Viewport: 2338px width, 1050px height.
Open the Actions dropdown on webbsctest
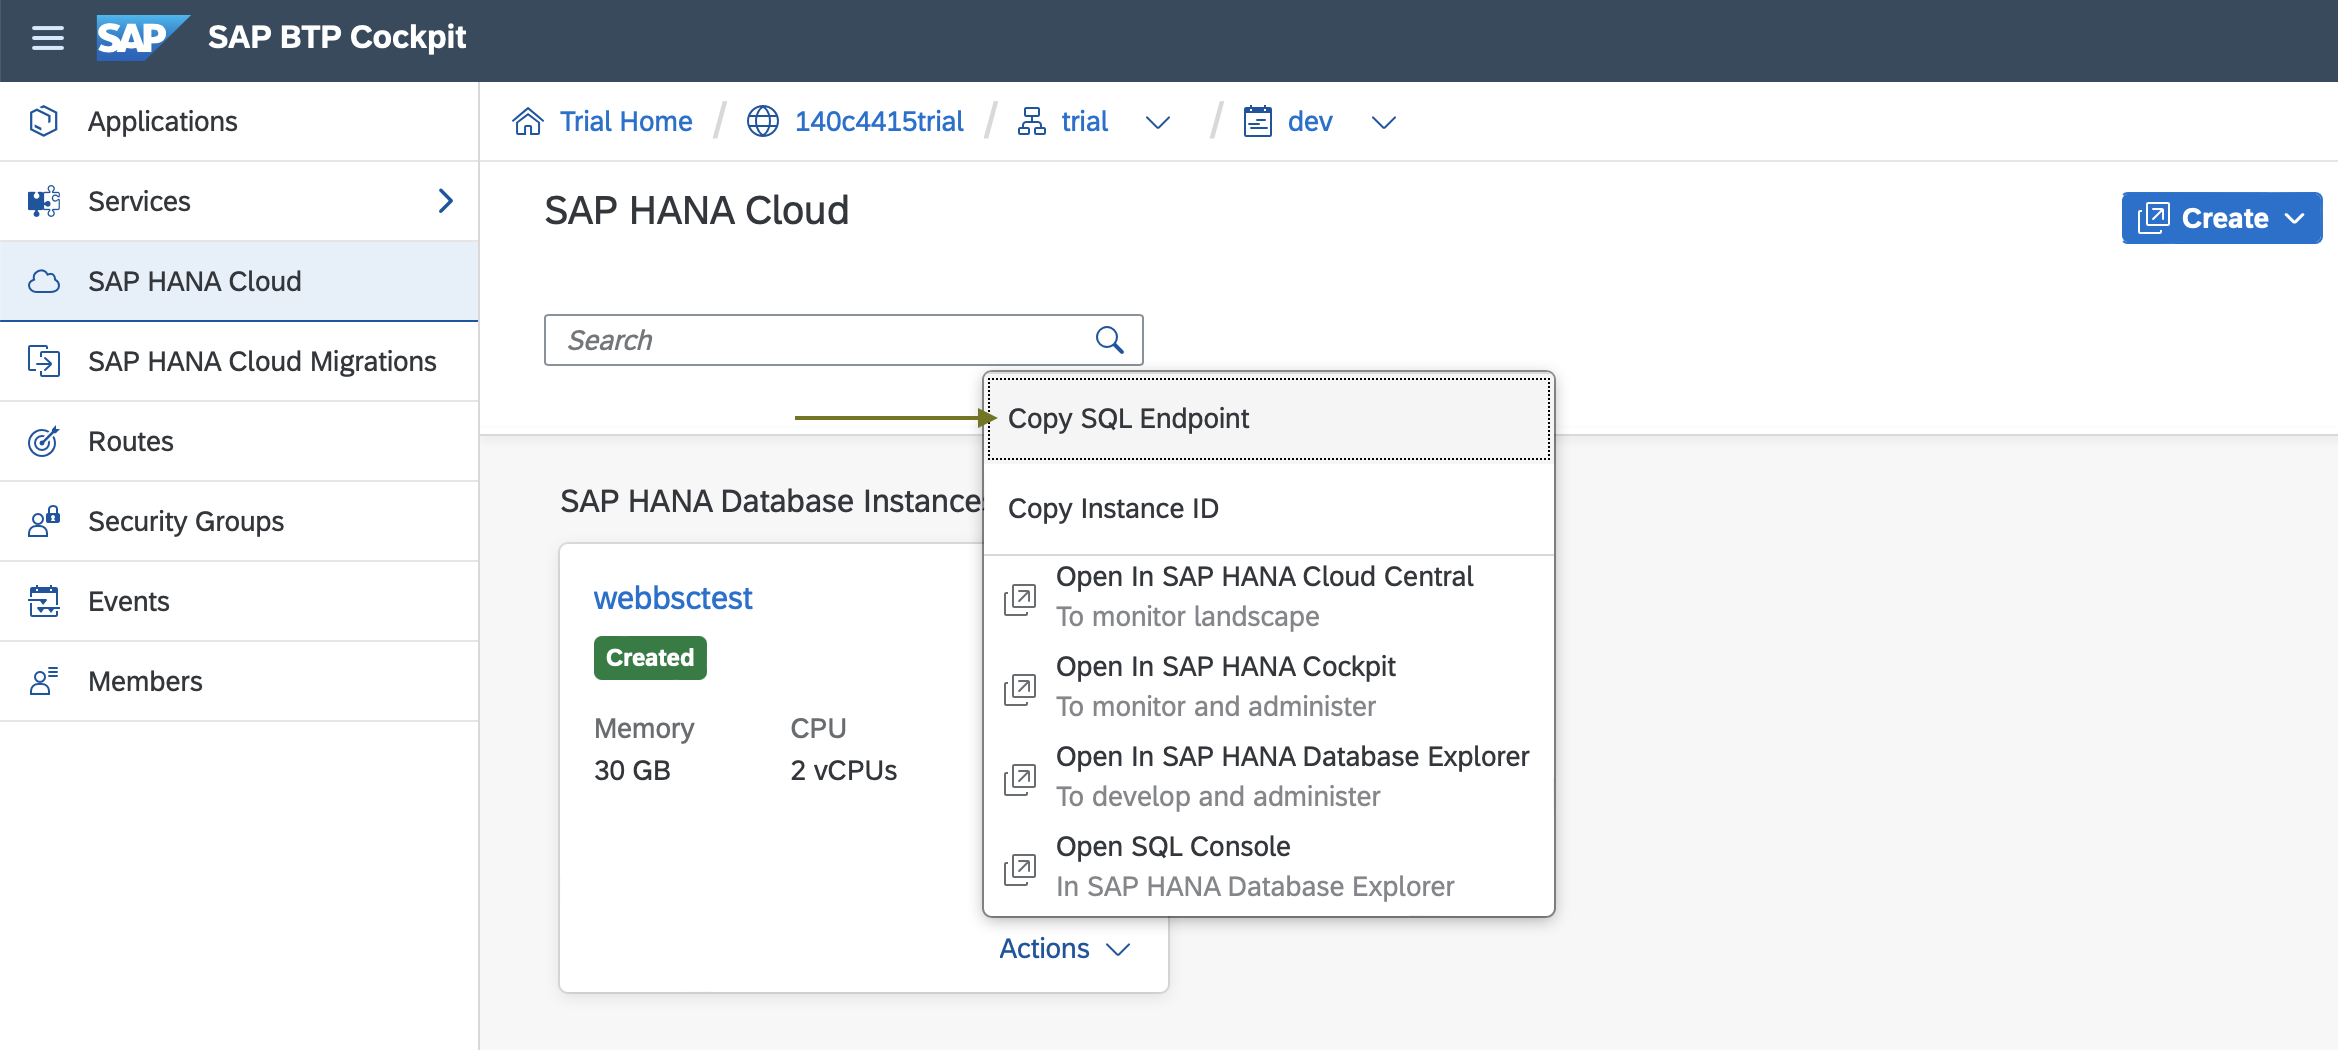coord(1064,948)
